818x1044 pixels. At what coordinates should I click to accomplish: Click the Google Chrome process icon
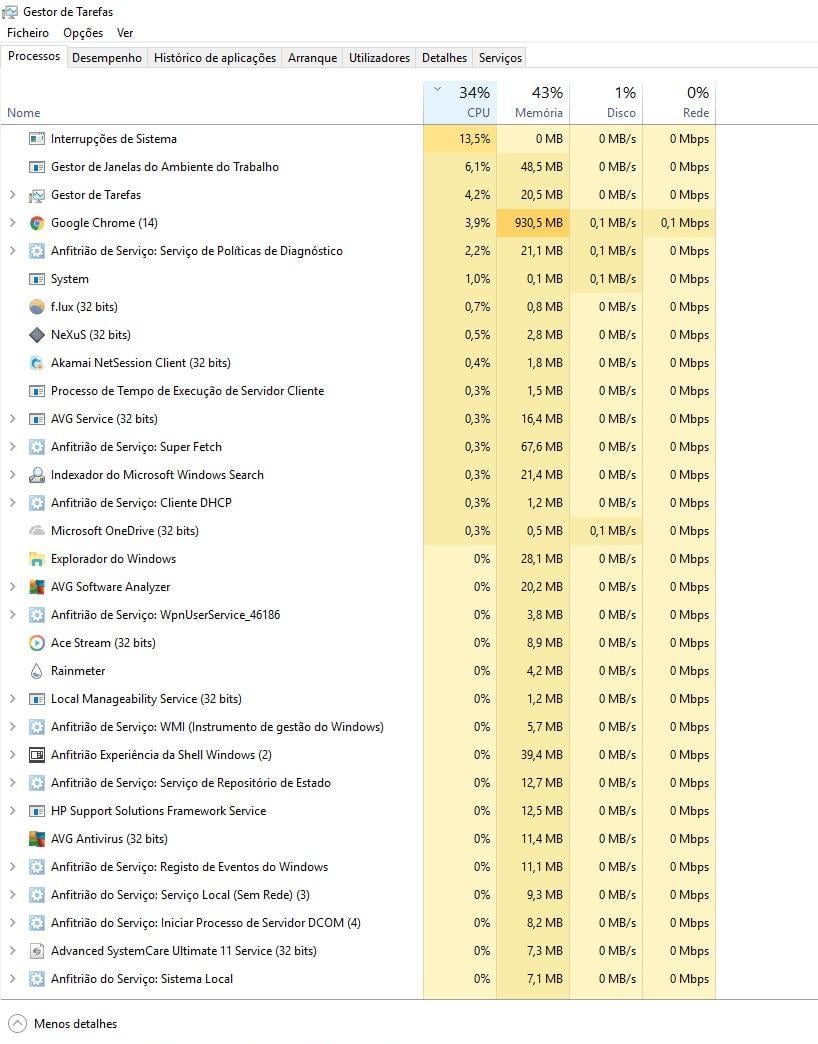click(37, 223)
